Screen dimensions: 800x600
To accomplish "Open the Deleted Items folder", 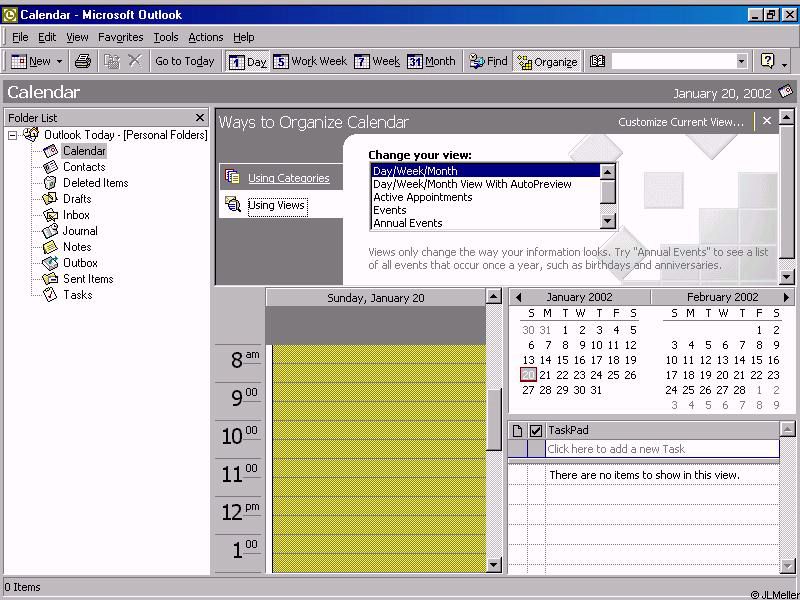I will (95, 183).
